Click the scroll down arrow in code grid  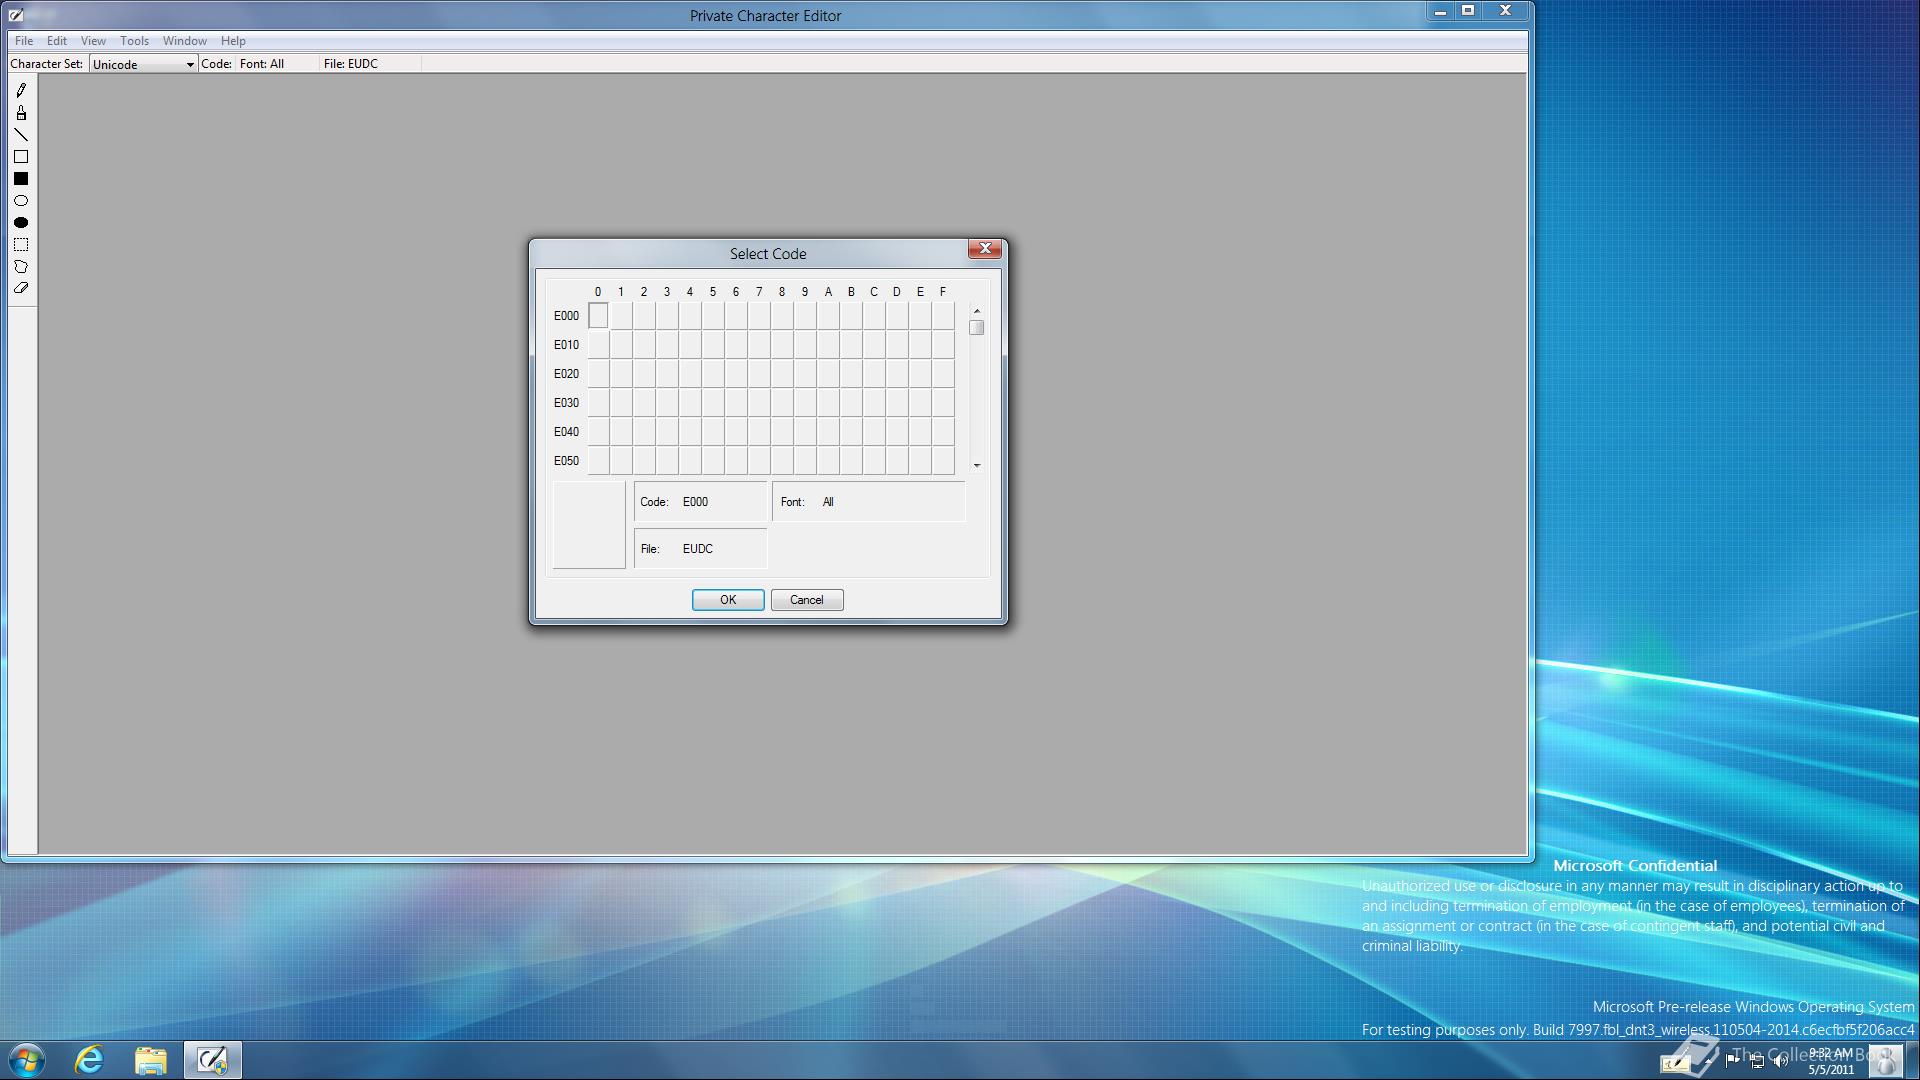pos(977,465)
